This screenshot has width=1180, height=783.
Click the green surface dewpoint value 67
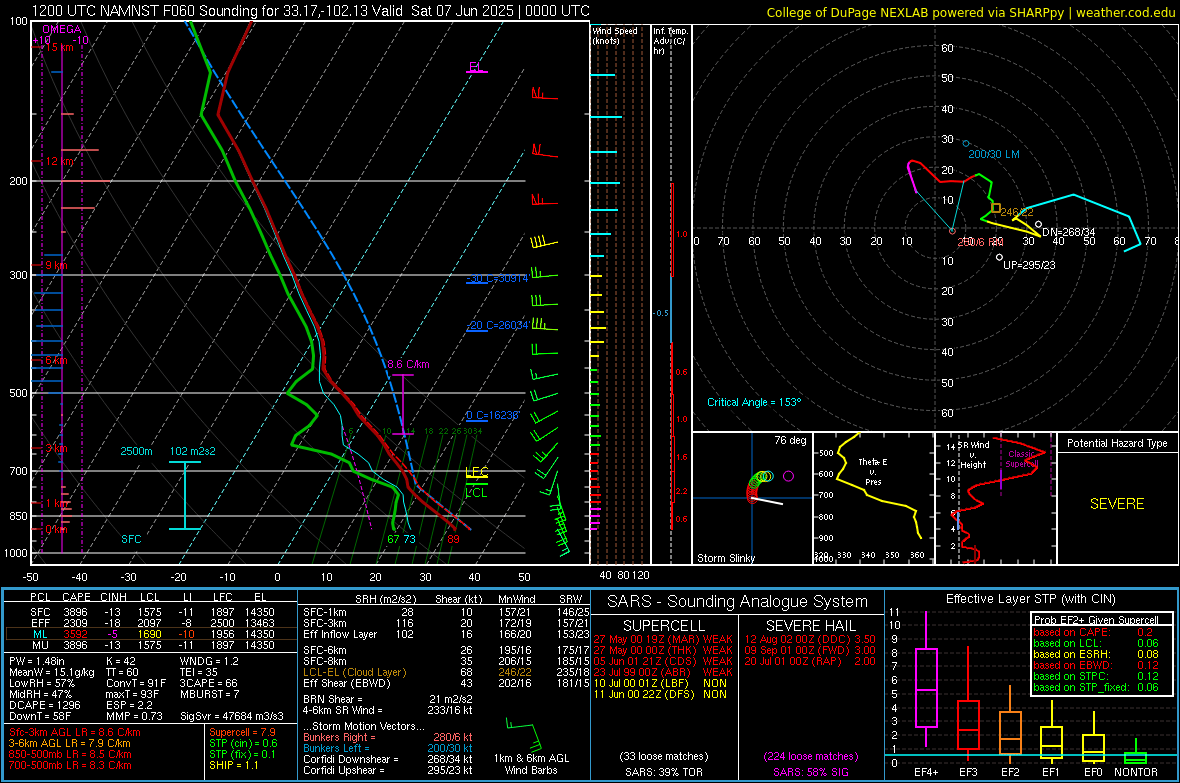click(394, 539)
